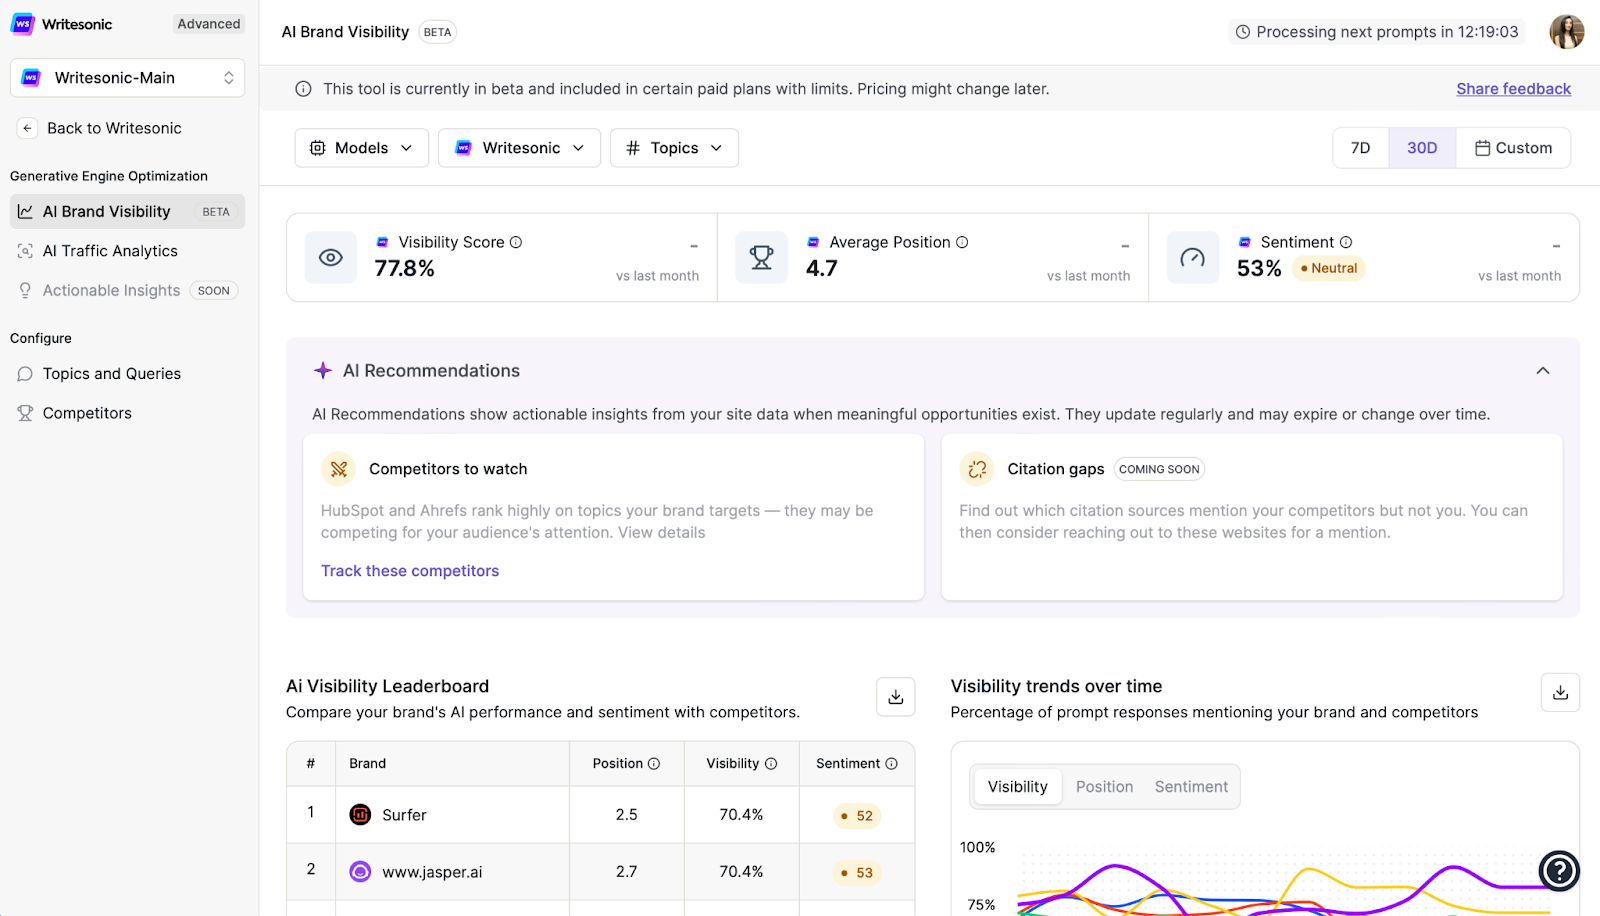This screenshot has width=1600, height=916.
Task: Expand the Writesonic brand dropdown
Action: click(x=519, y=148)
